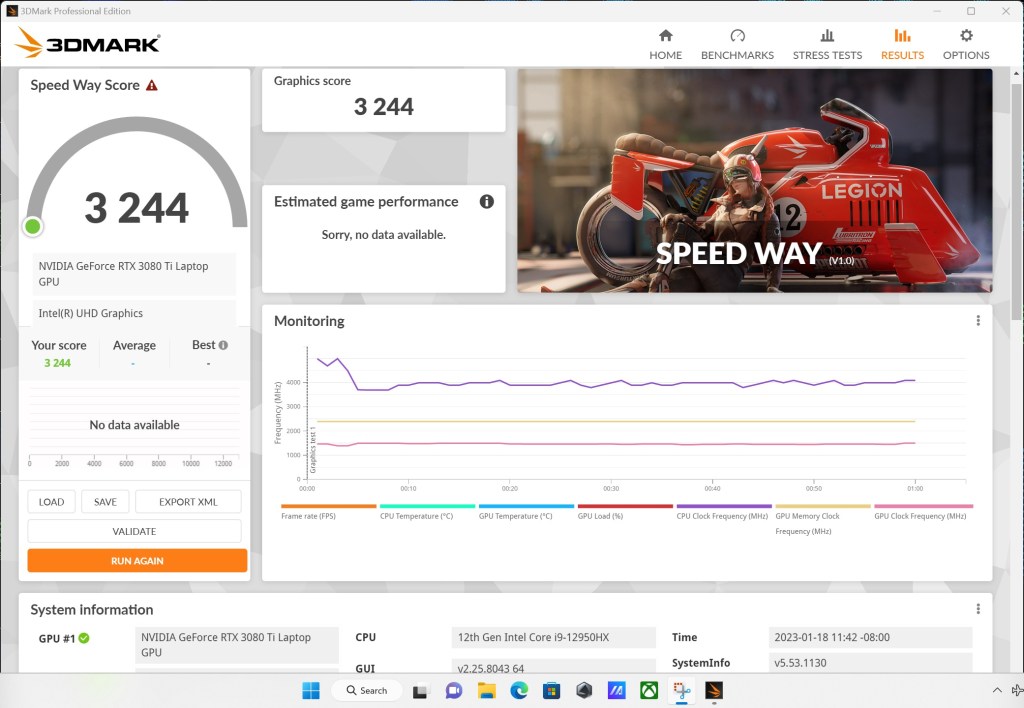Export results using EXPORT XML
Screen dimensions: 1024x708
coord(188,501)
